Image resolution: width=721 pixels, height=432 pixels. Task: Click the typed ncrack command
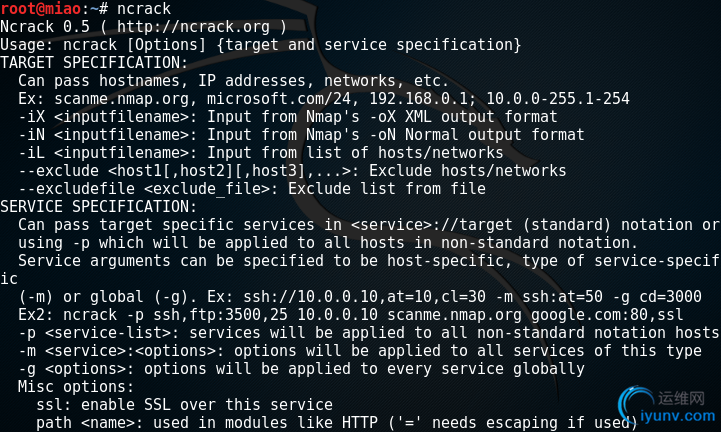(x=144, y=9)
